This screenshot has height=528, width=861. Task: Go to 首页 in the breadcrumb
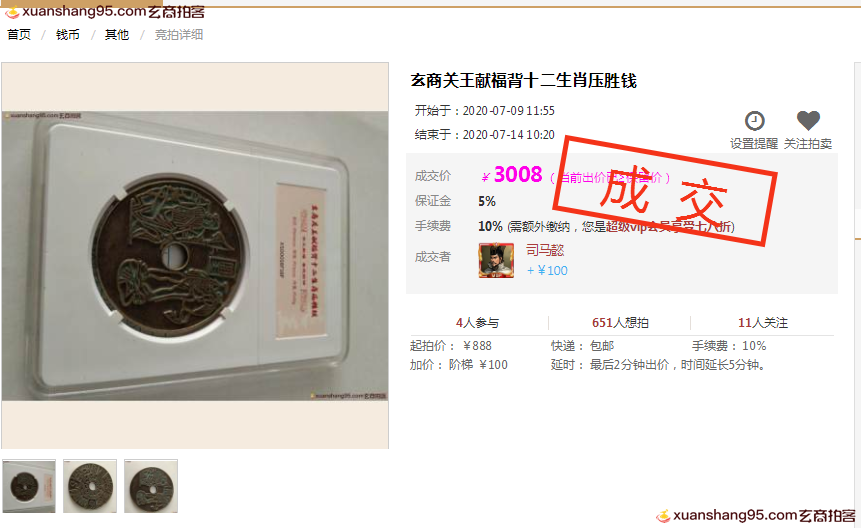(x=19, y=35)
